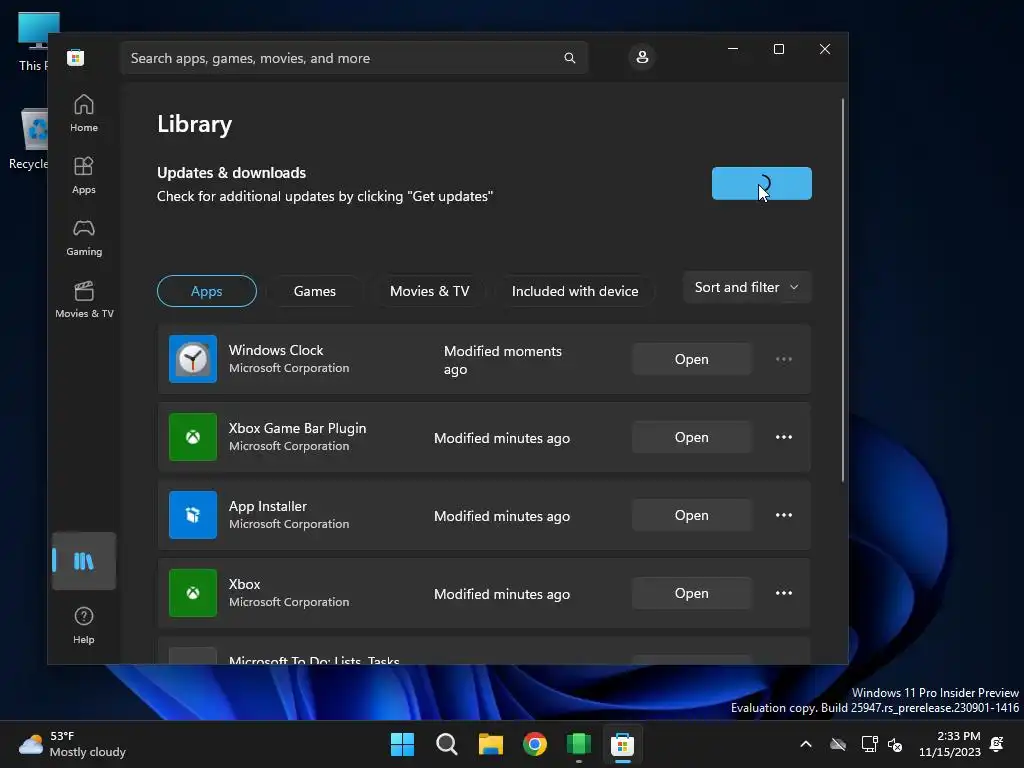Click the OneDrive cloud tray icon
This screenshot has width=1024, height=768.
click(x=838, y=744)
